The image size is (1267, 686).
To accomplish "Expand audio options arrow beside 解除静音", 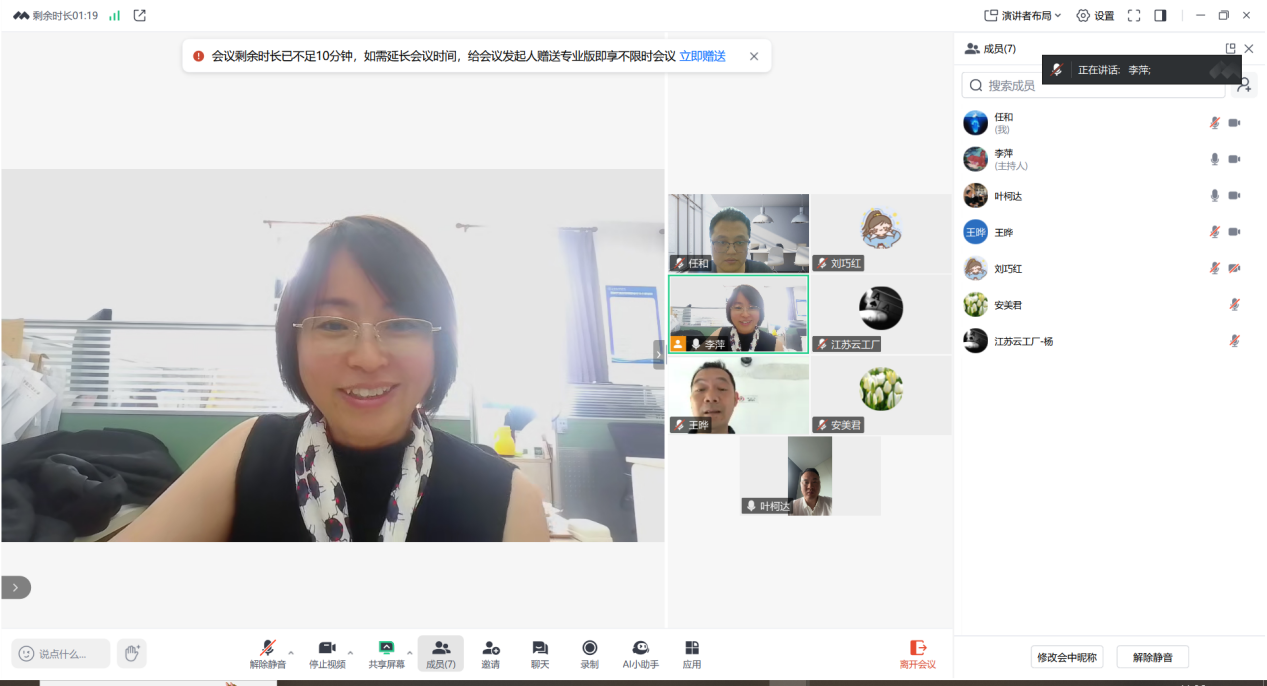I will 291,653.
